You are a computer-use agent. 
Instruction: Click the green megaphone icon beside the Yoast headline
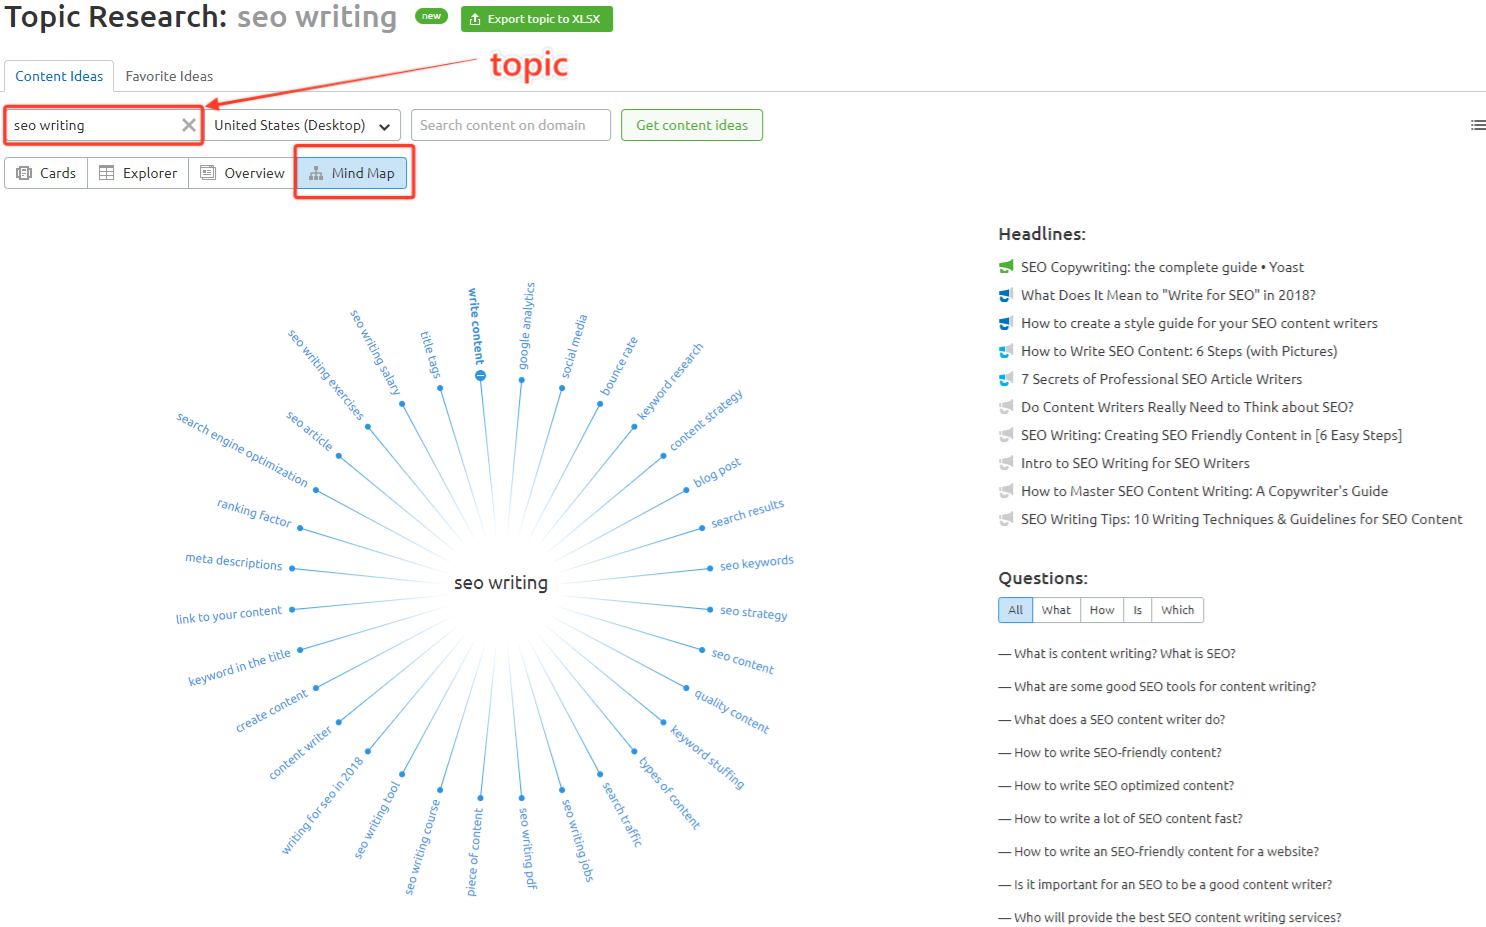click(1006, 266)
